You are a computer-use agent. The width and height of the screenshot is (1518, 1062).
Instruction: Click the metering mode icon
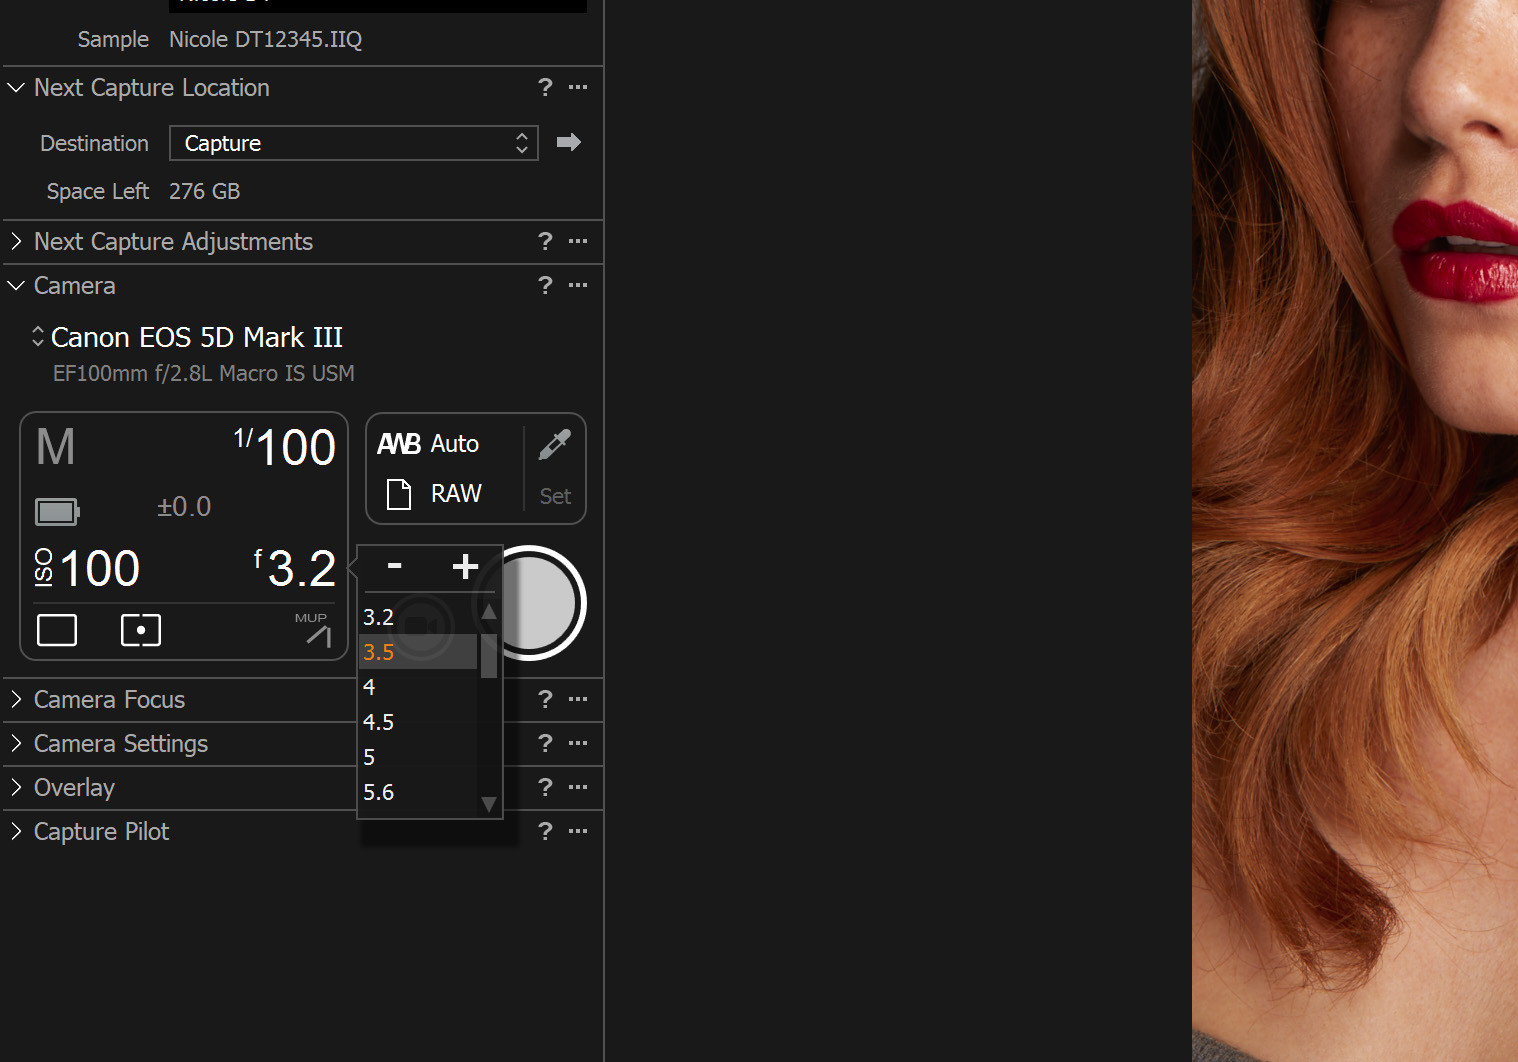[x=141, y=630]
